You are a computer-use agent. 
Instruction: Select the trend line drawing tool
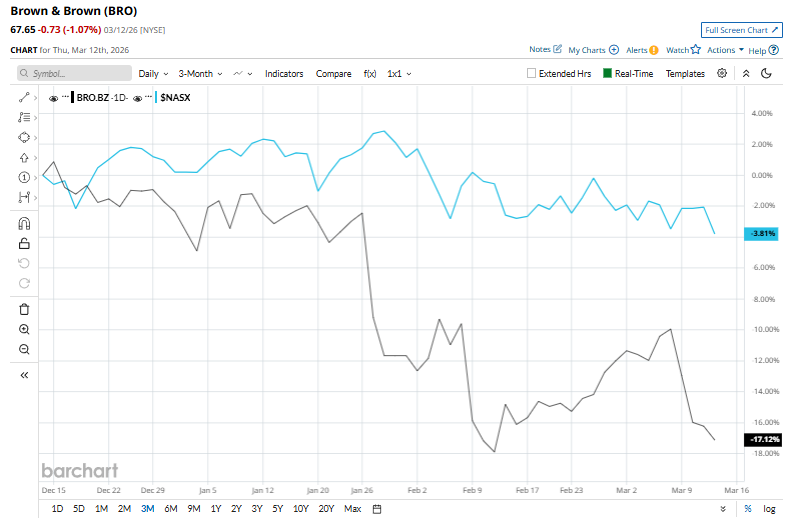24,97
